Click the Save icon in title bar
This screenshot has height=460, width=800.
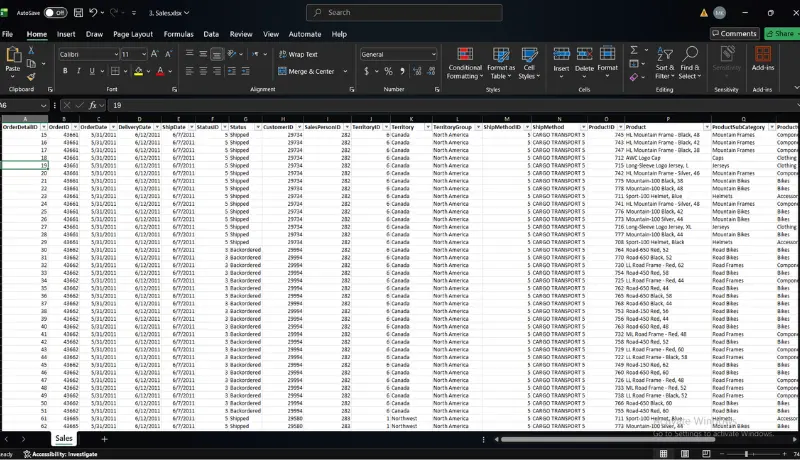coord(79,13)
